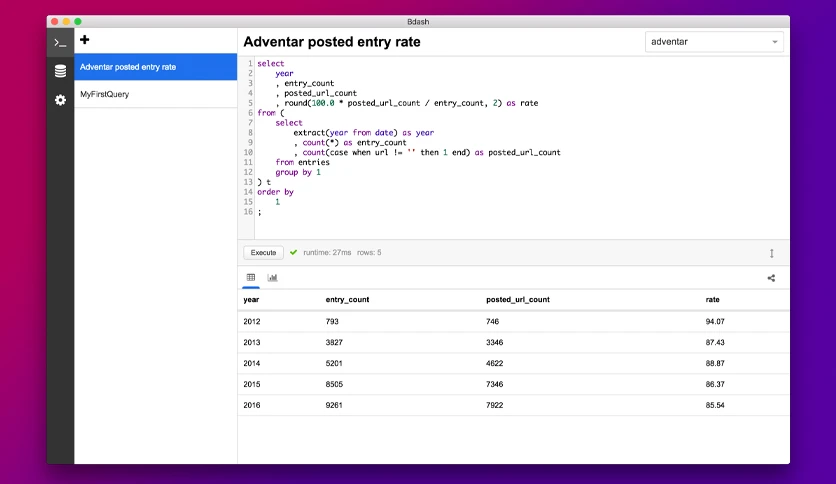Click the entry_count column header
836x484 pixels.
point(347,300)
